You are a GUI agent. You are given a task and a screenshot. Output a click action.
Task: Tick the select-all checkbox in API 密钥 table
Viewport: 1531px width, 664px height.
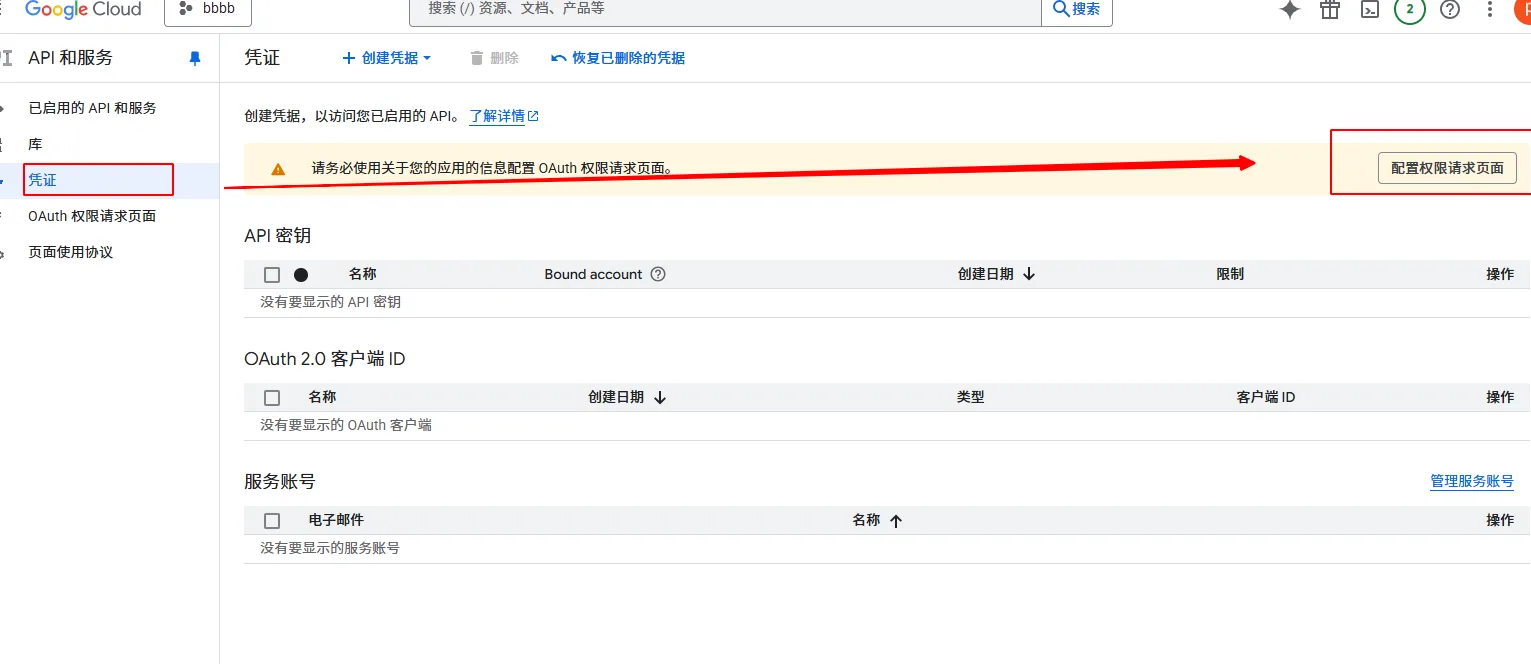(x=272, y=275)
